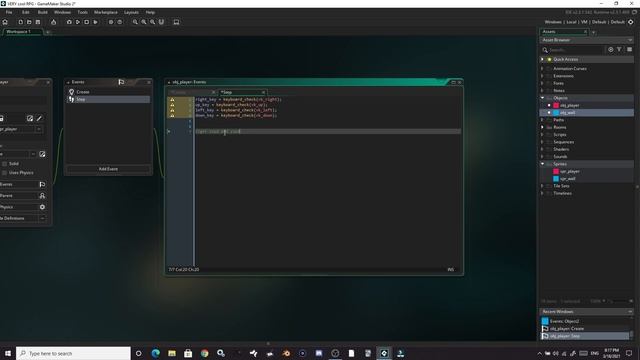Screen dimensions: 640x360
Task: Open obj_player: Create in Recent Windows
Action: click(x=584, y=329)
